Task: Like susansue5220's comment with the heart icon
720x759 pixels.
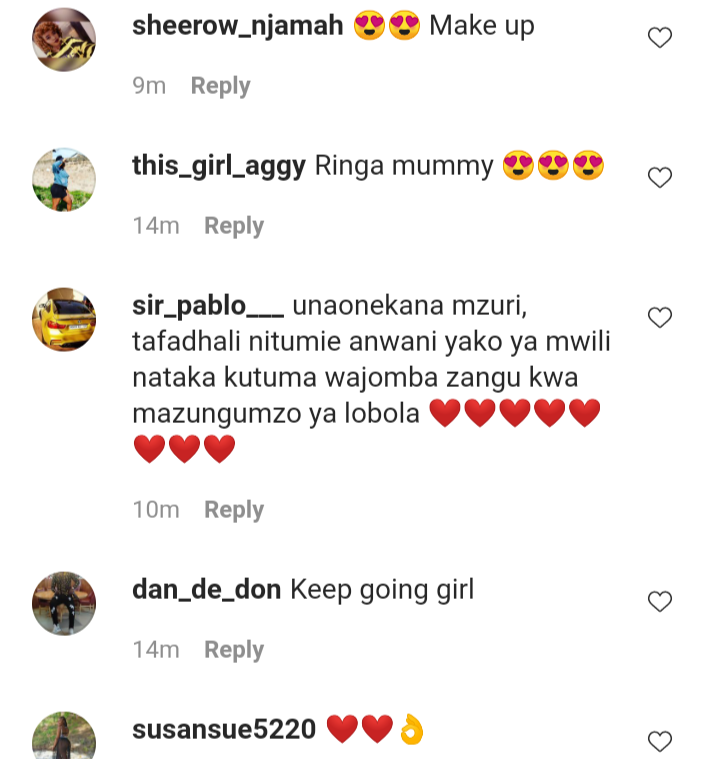Action: pyautogui.click(x=659, y=741)
